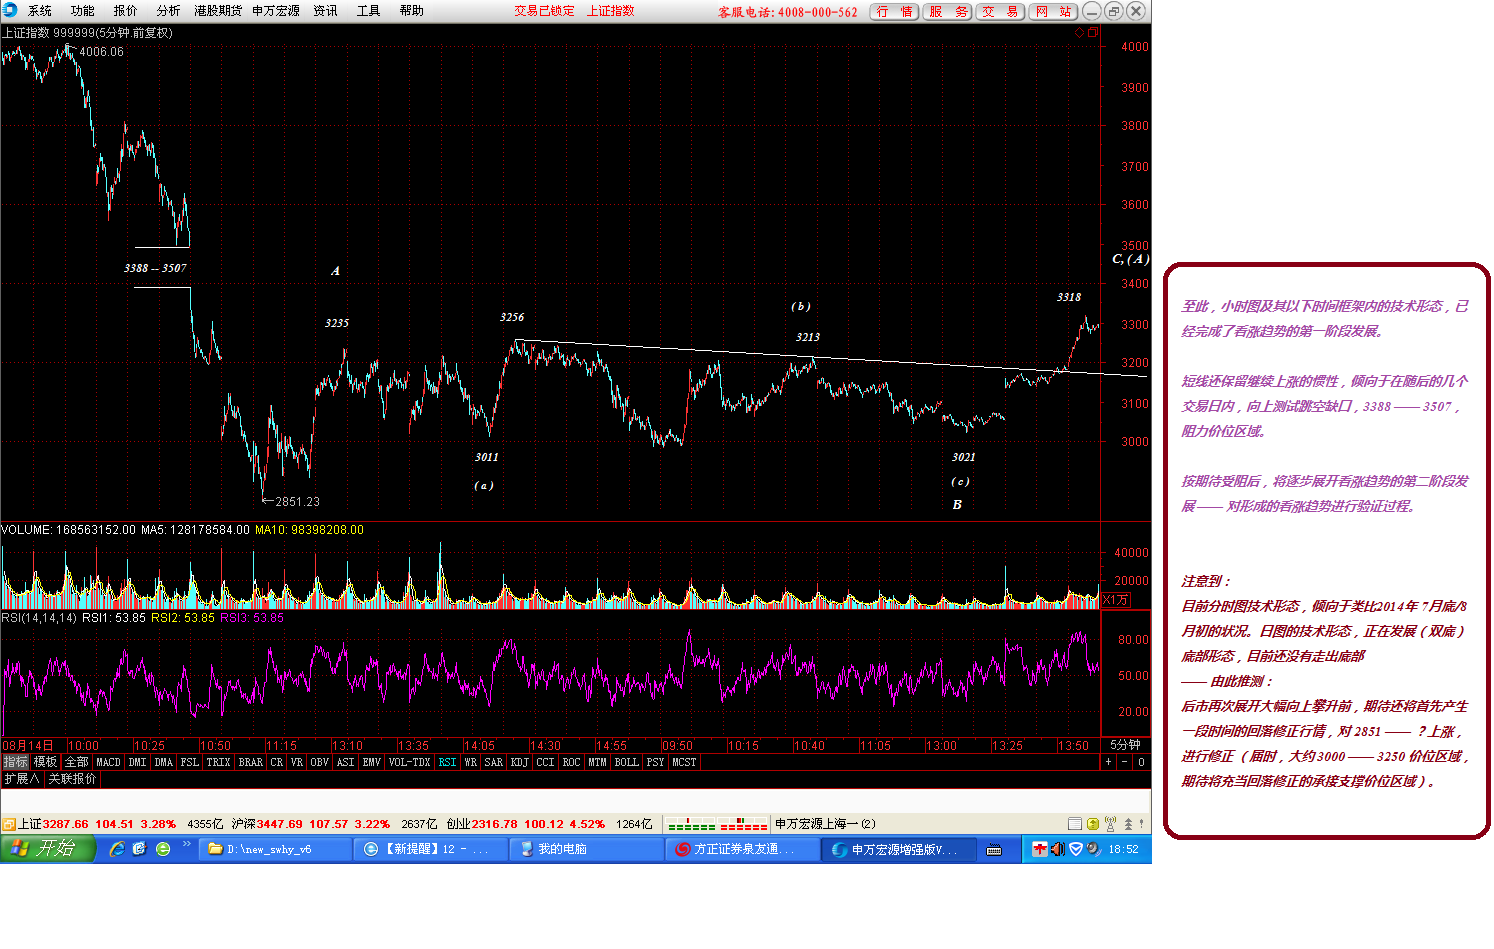Switch to BOLL indicator
The height and width of the screenshot is (949, 1494).
pyautogui.click(x=626, y=762)
